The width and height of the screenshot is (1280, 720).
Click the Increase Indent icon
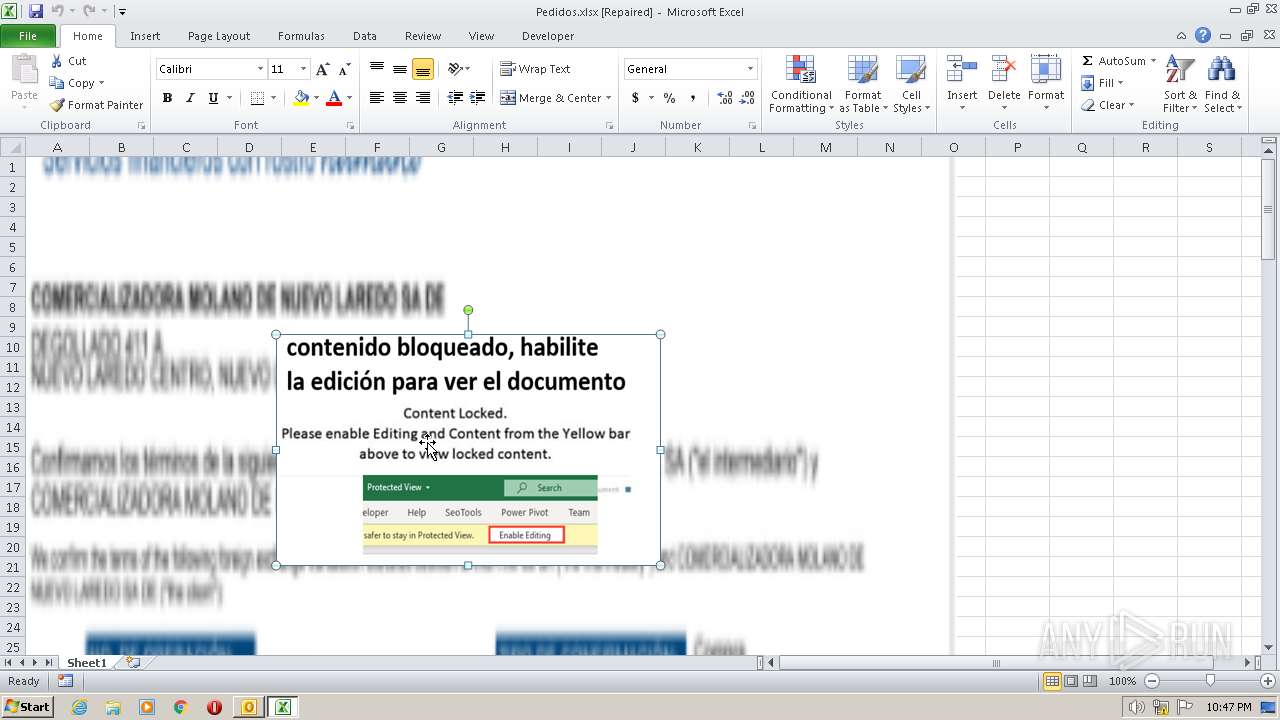[478, 98]
